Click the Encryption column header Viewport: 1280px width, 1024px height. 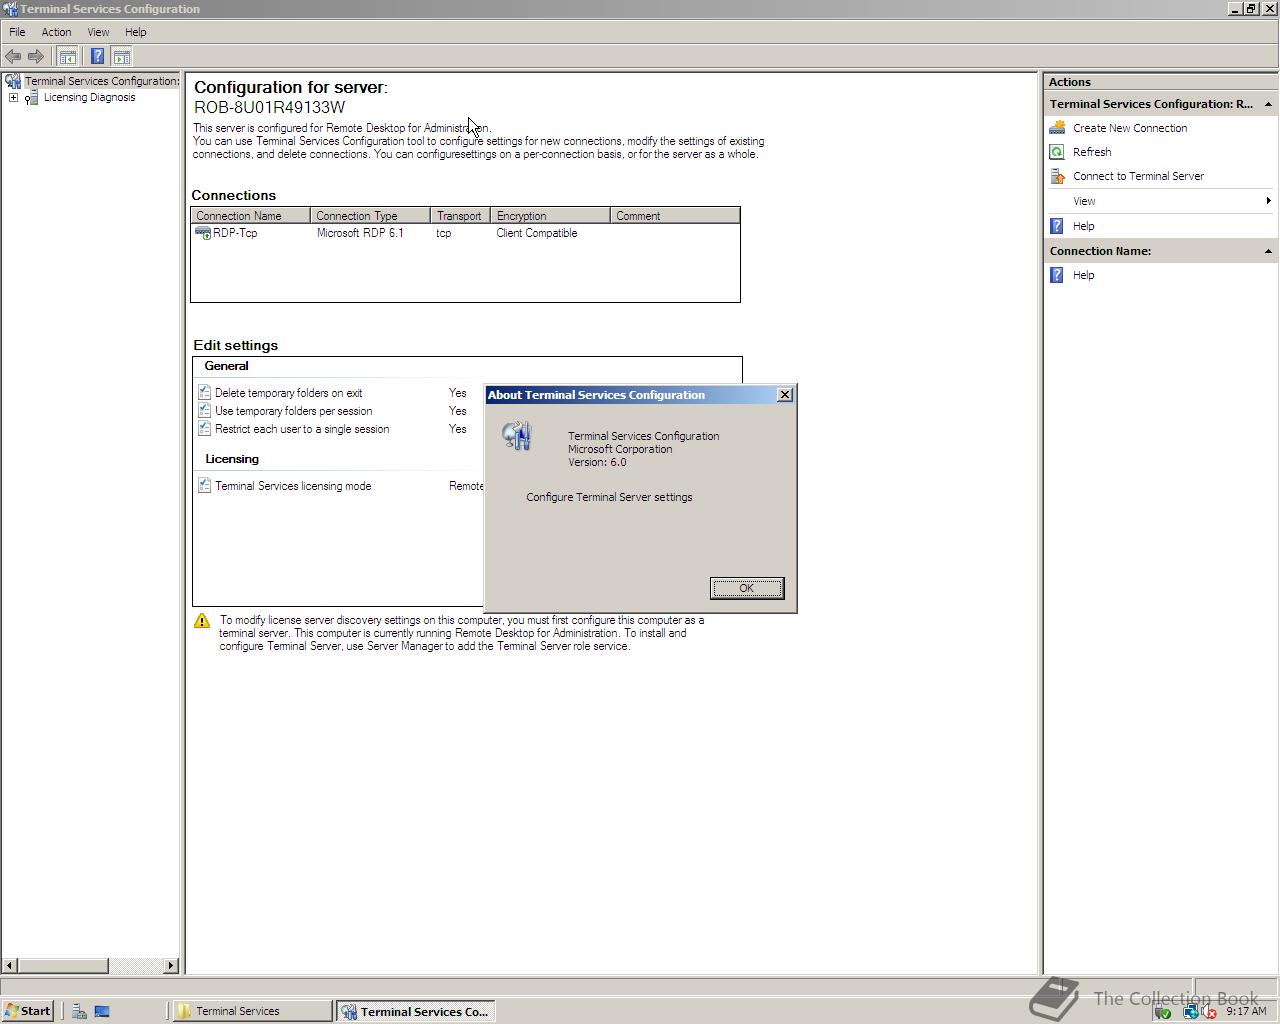click(x=551, y=216)
